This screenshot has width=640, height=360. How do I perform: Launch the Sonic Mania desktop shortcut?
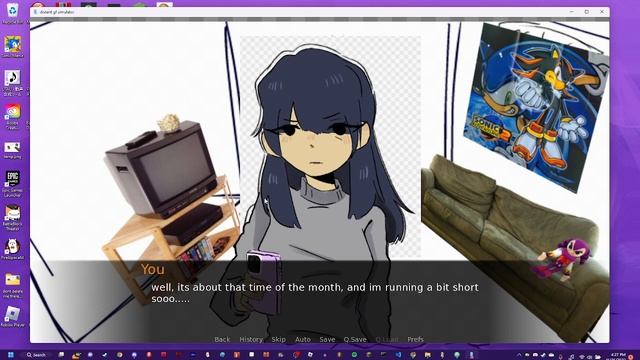(13, 47)
